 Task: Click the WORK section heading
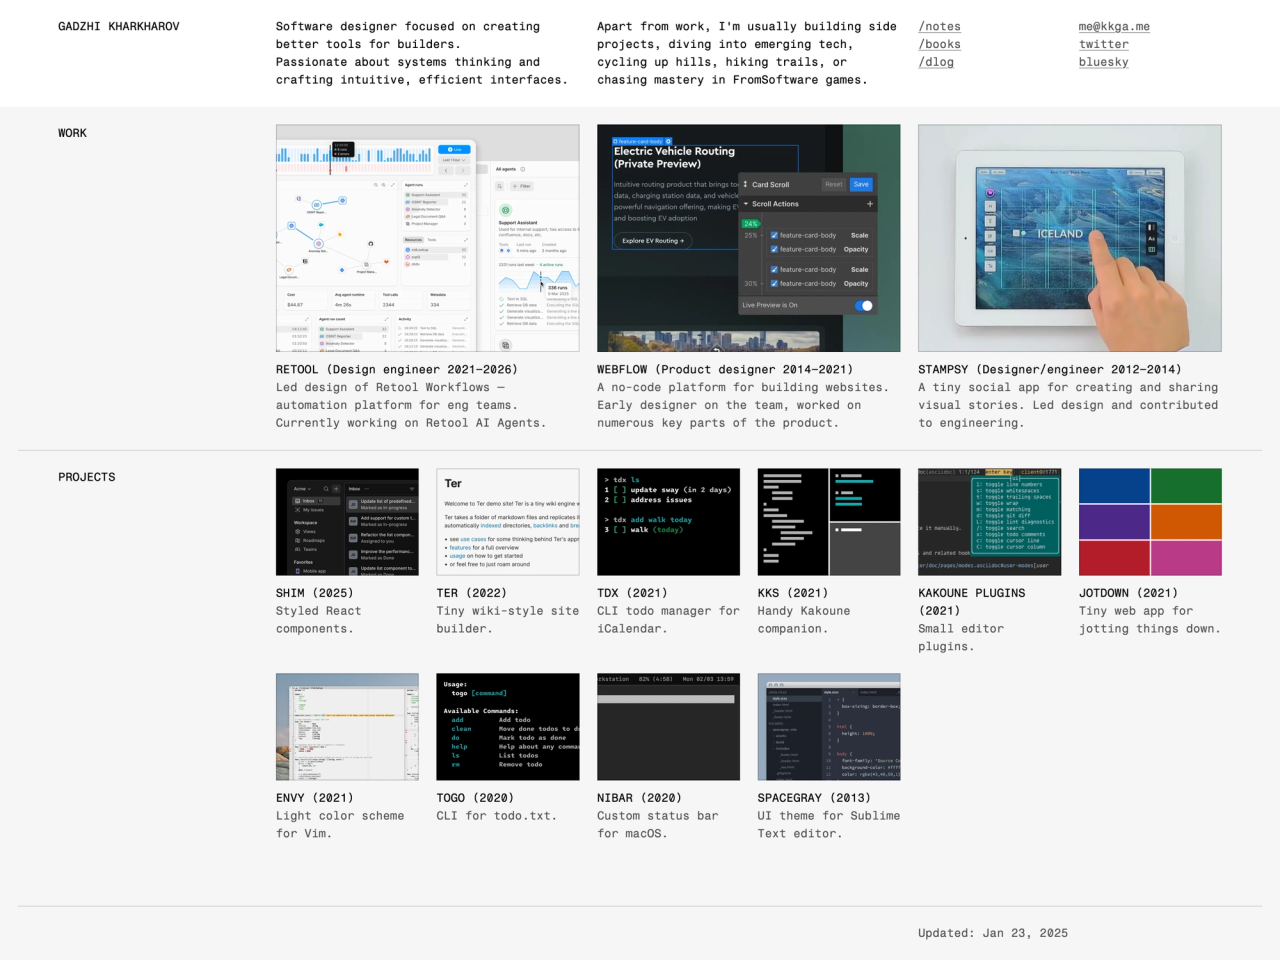pyautogui.click(x=73, y=134)
